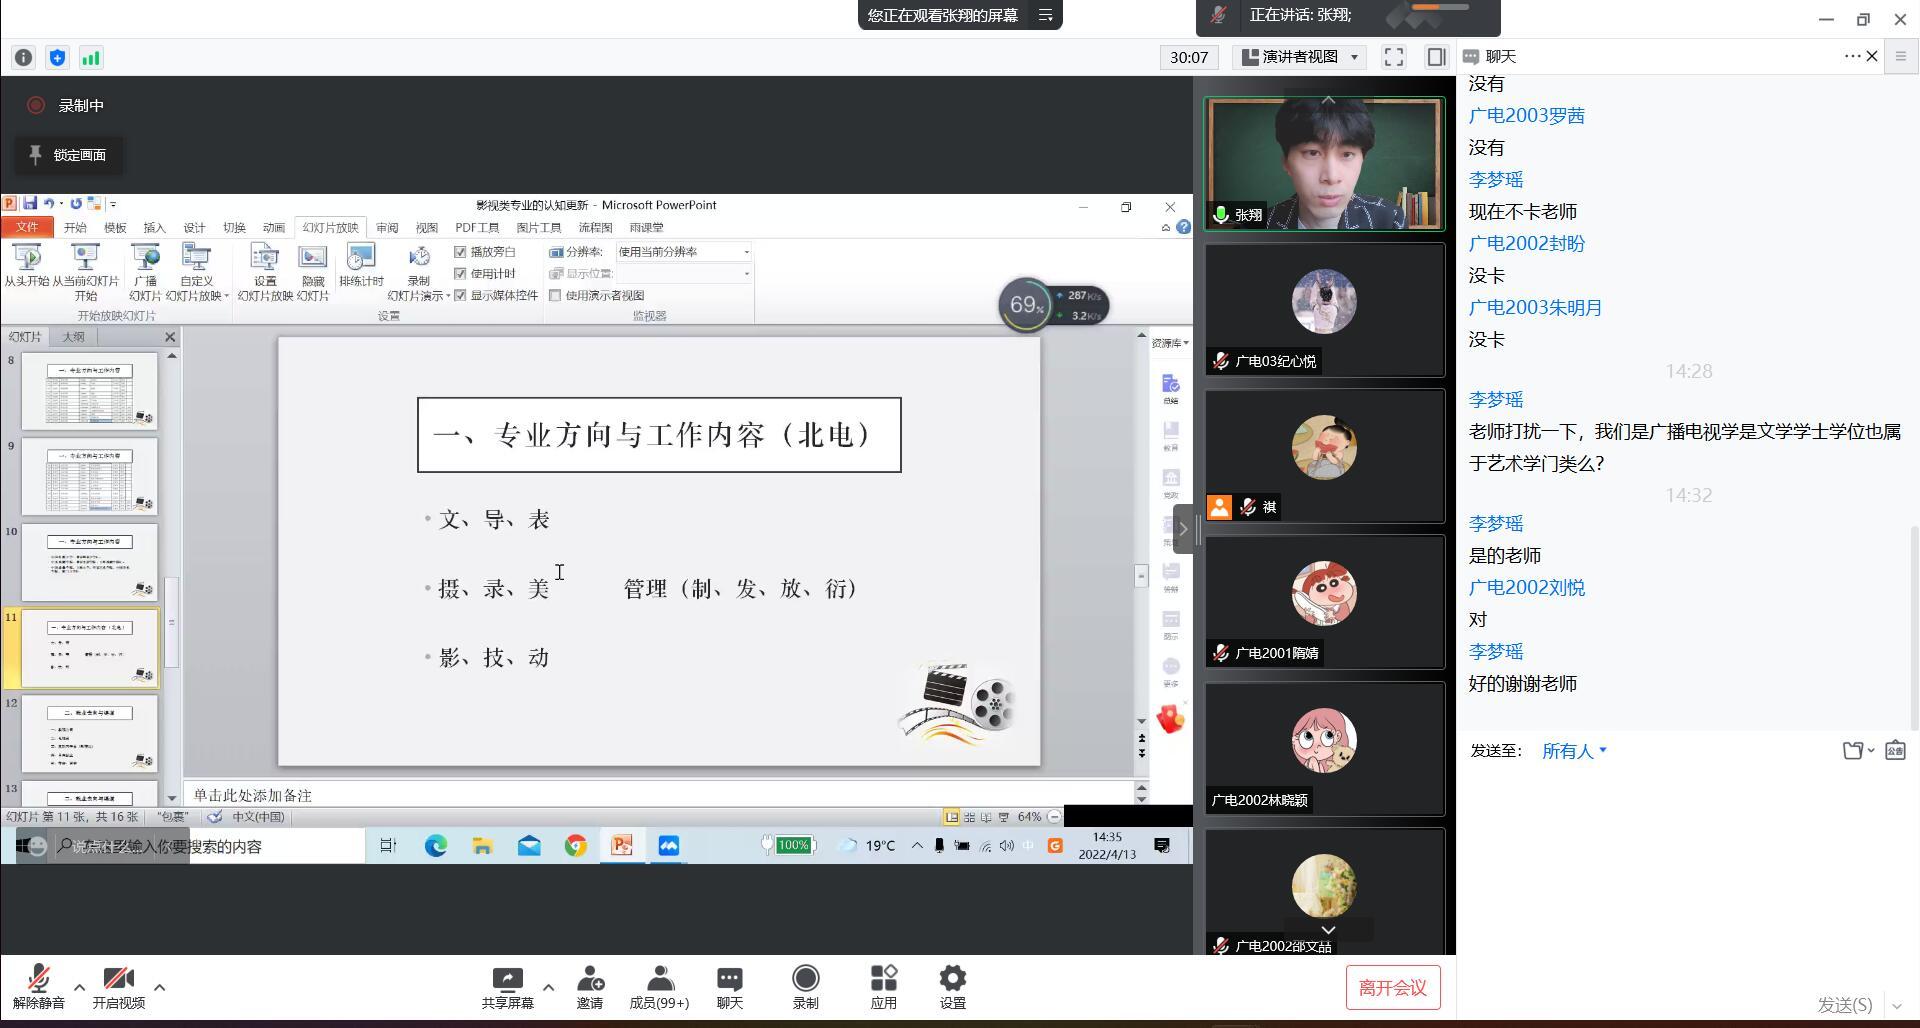Open the Send To 所有人 recipient dropdown
Viewport: 1920px width, 1028px height.
pyautogui.click(x=1574, y=751)
